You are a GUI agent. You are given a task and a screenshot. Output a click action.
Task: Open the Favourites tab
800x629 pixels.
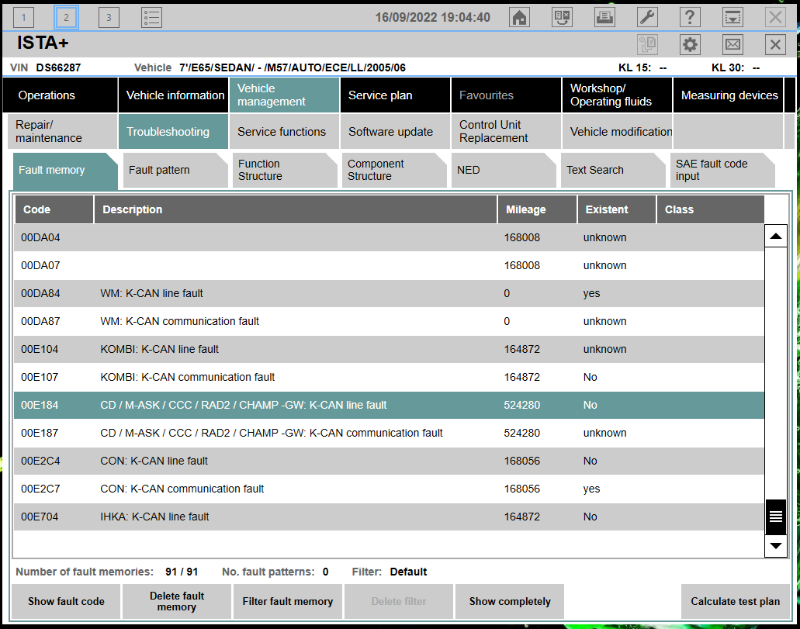[506, 95]
